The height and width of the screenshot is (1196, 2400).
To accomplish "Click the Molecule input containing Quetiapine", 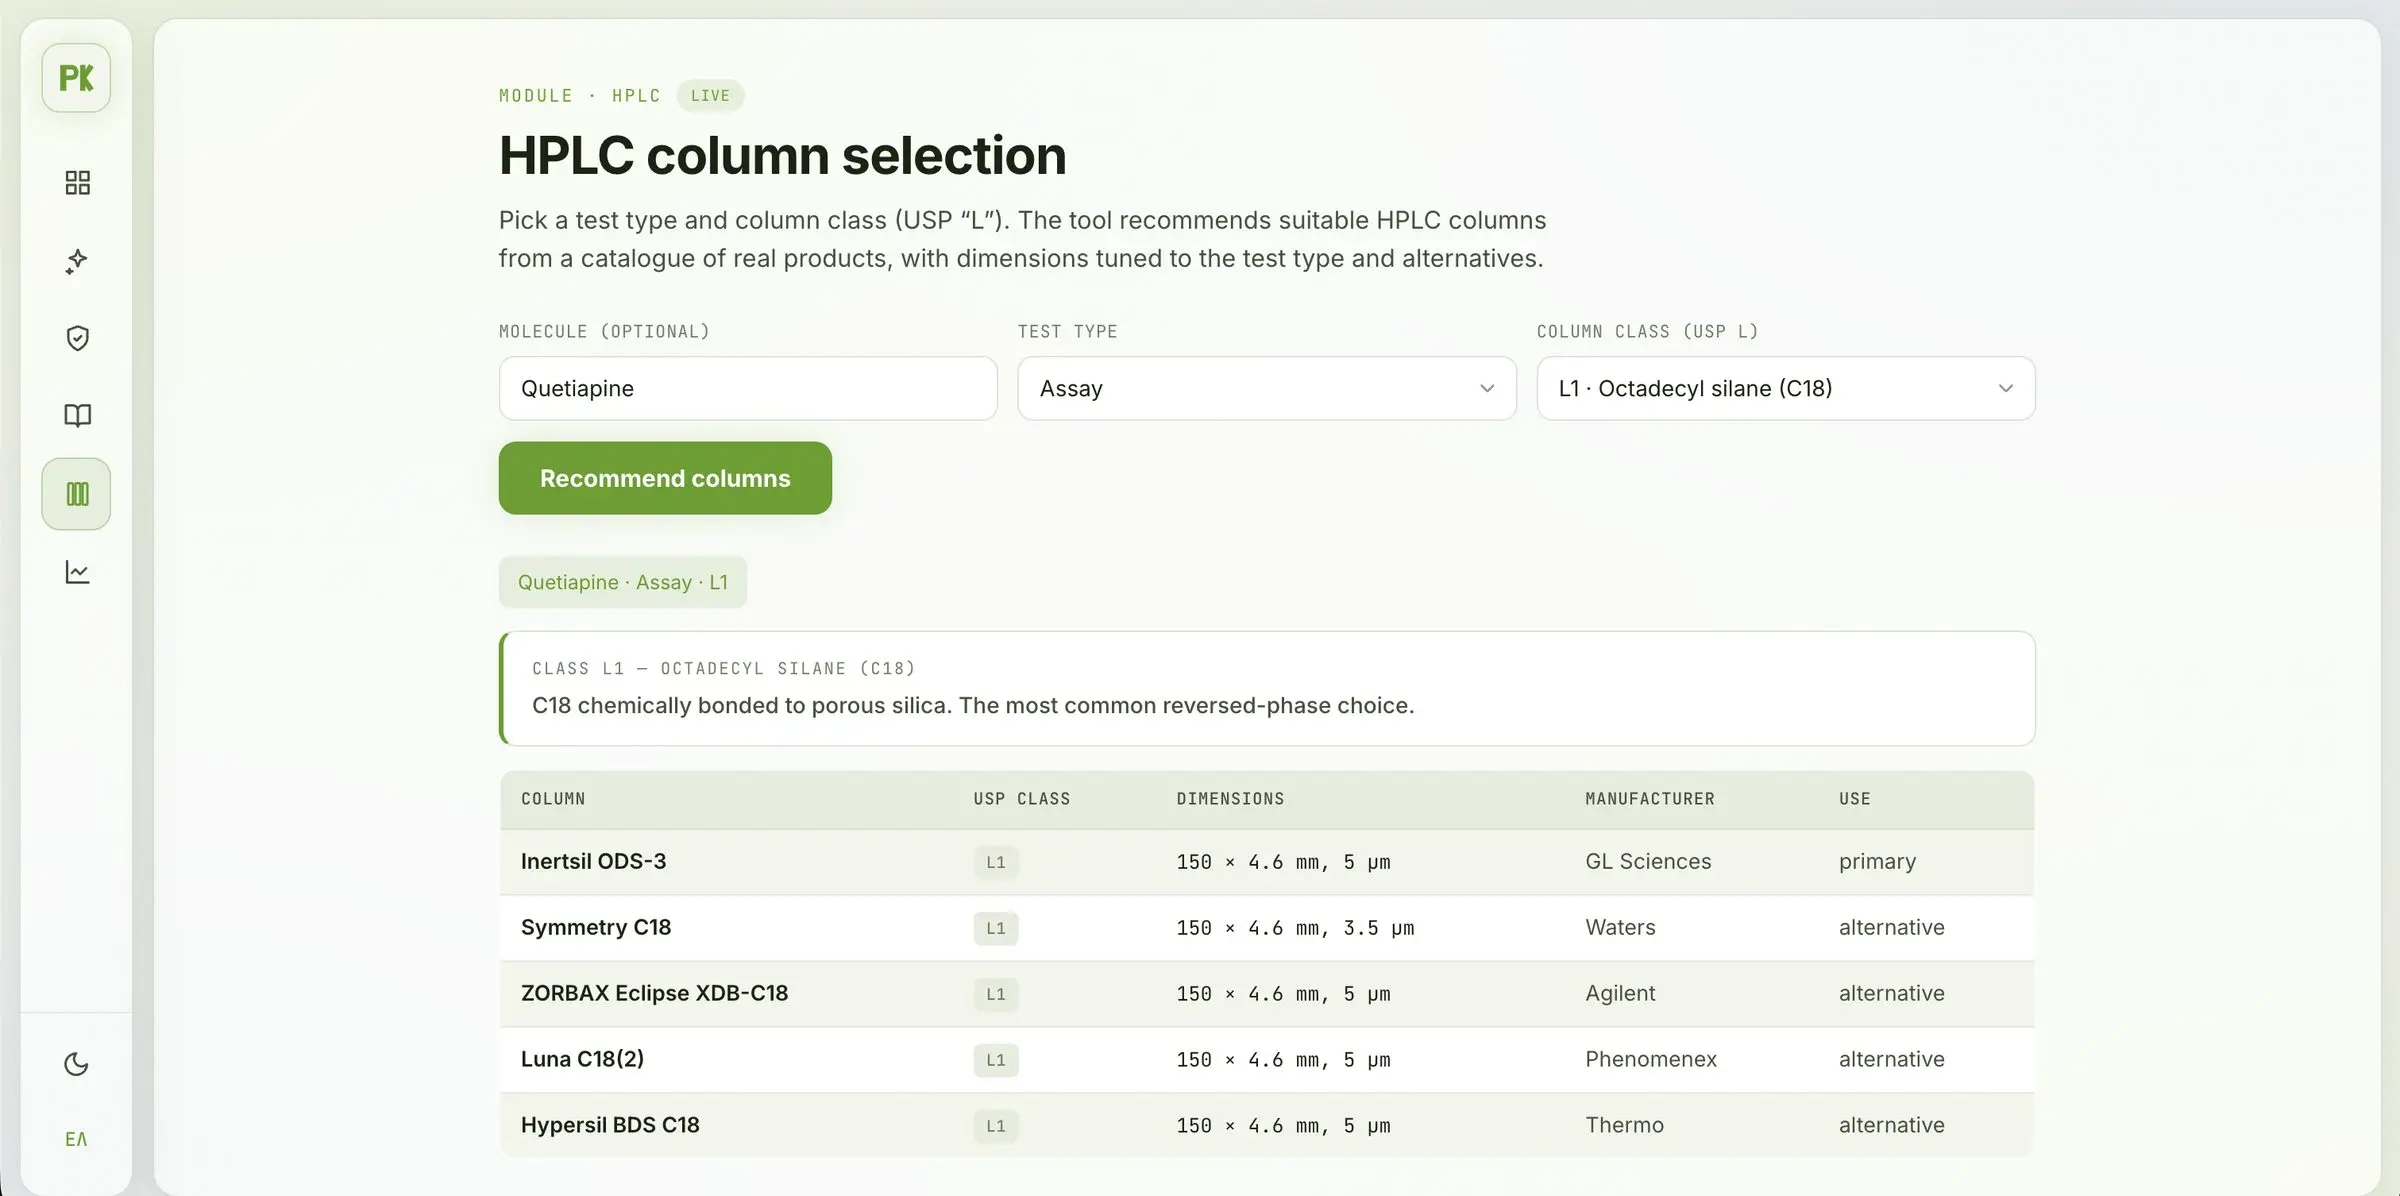I will [748, 388].
